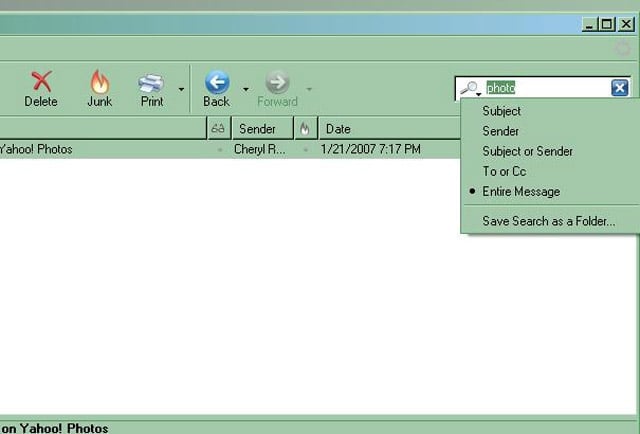Screen dimensions: 640x434
Task: Clear the search box with X button
Action: click(620, 88)
